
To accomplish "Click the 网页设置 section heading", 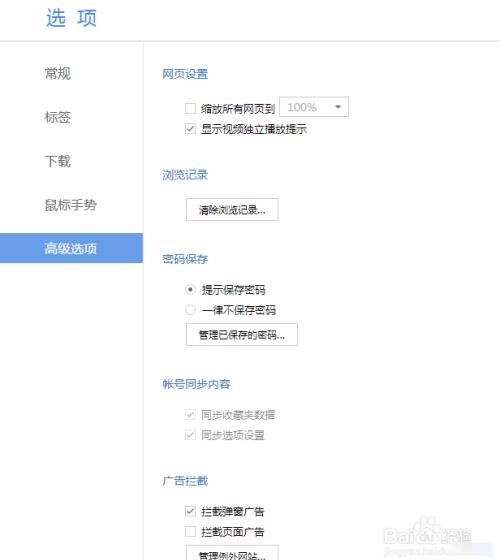I will click(185, 74).
